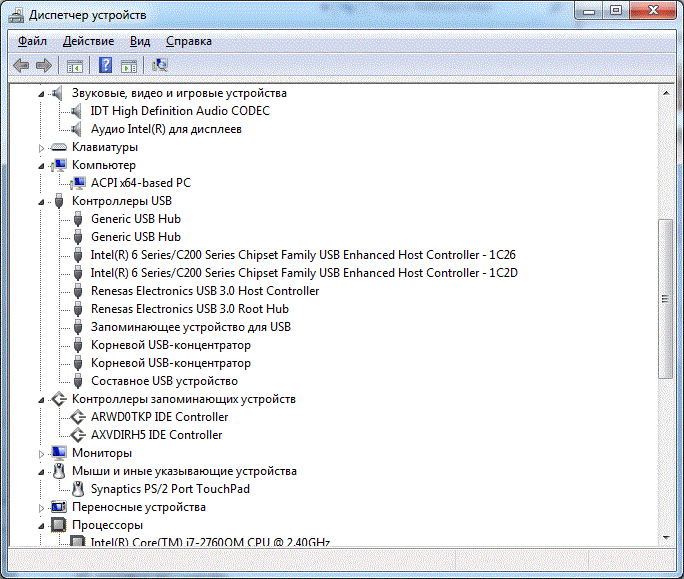Toggle the action pane toolbar icon
This screenshot has width=684, height=579.
click(129, 66)
